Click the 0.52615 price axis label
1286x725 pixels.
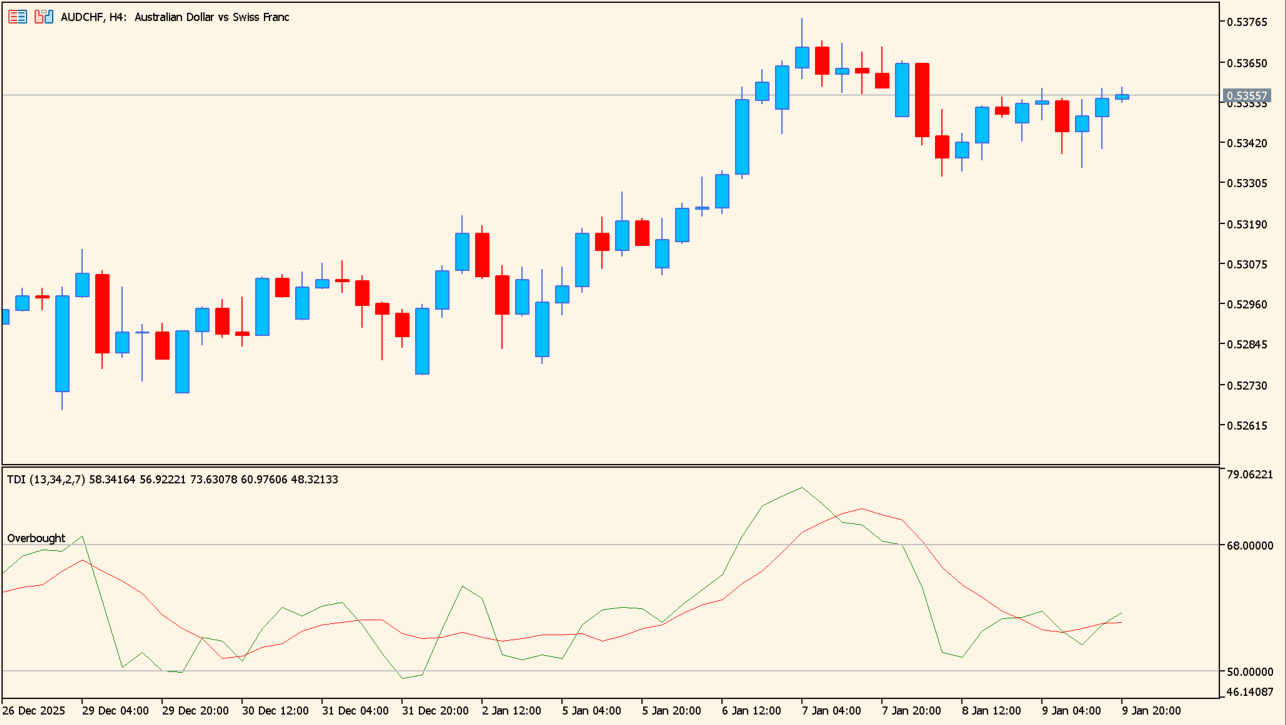1248,426
